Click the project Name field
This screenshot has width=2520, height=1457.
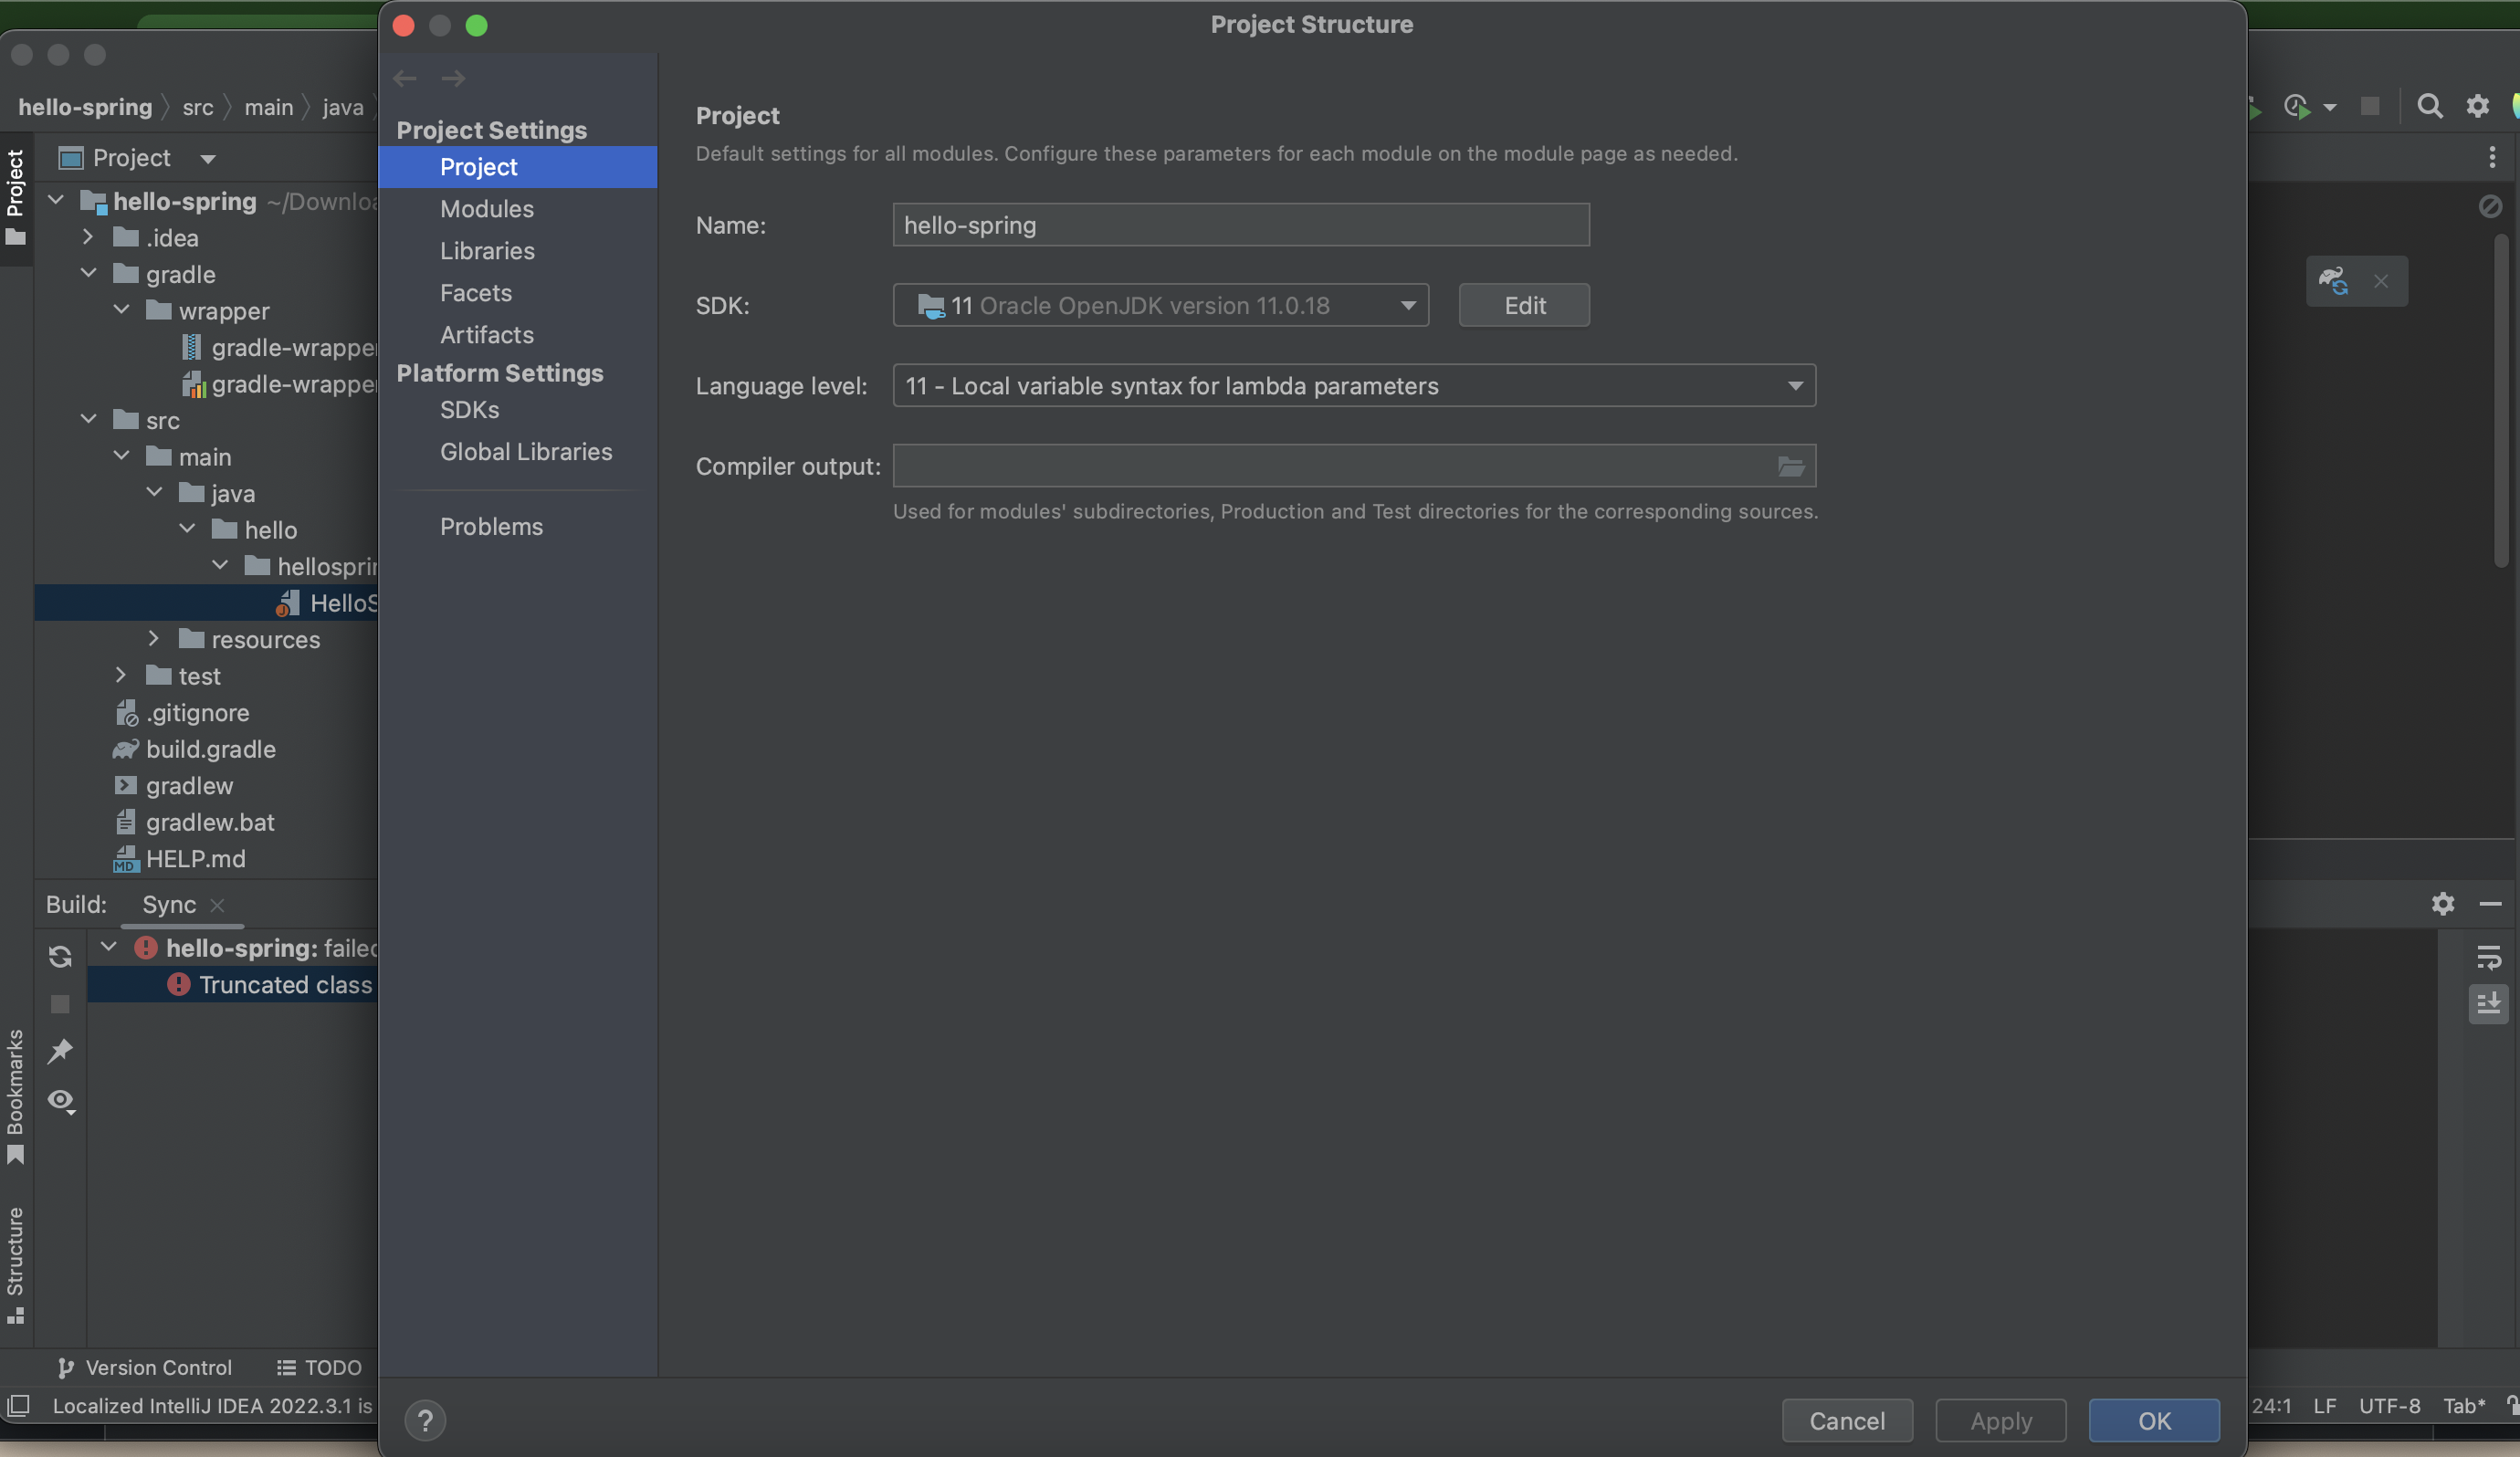tap(1241, 225)
